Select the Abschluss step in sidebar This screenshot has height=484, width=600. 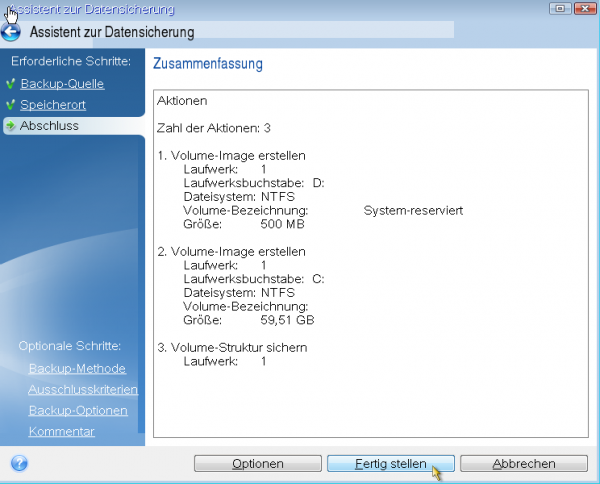click(x=49, y=126)
